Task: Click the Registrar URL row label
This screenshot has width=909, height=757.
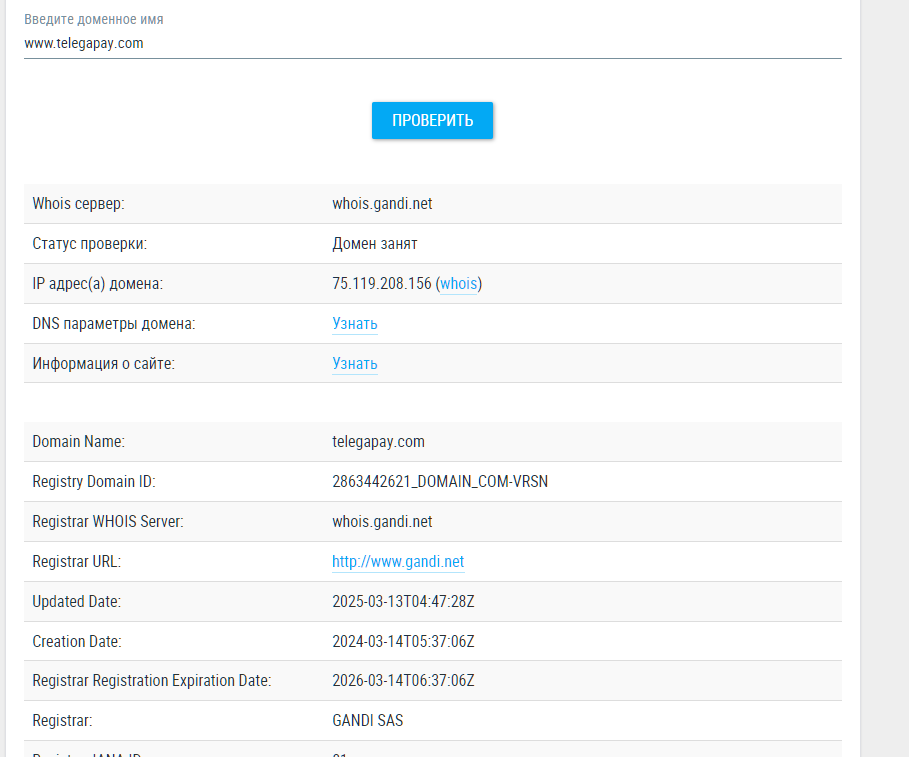Action: pyautogui.click(x=76, y=562)
